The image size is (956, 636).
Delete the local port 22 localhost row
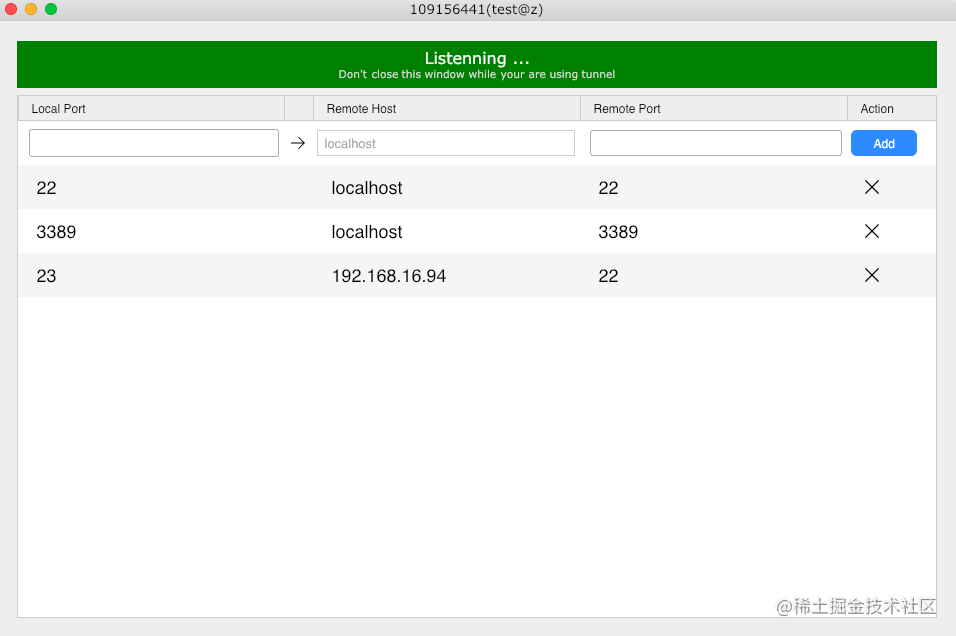coord(871,187)
